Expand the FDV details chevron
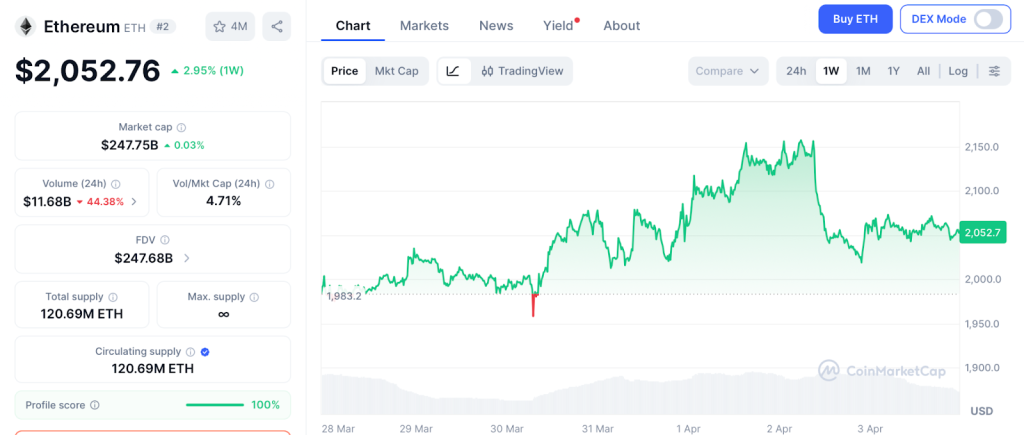Screen dimensions: 1024x435 coord(186,258)
